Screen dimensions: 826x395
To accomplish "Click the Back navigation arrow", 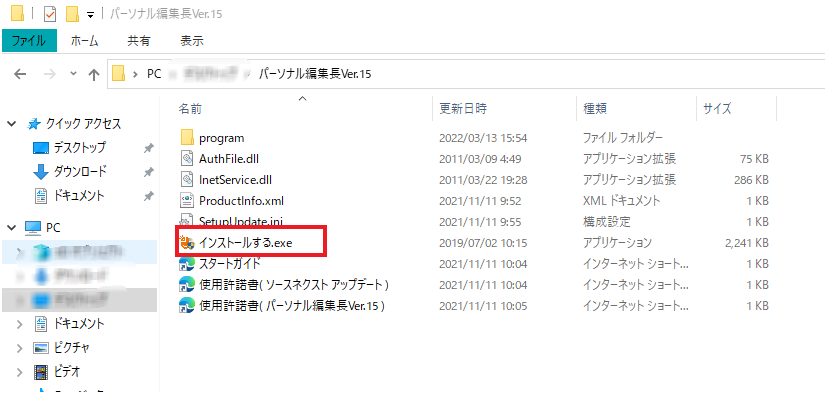I will pyautogui.click(x=20, y=74).
